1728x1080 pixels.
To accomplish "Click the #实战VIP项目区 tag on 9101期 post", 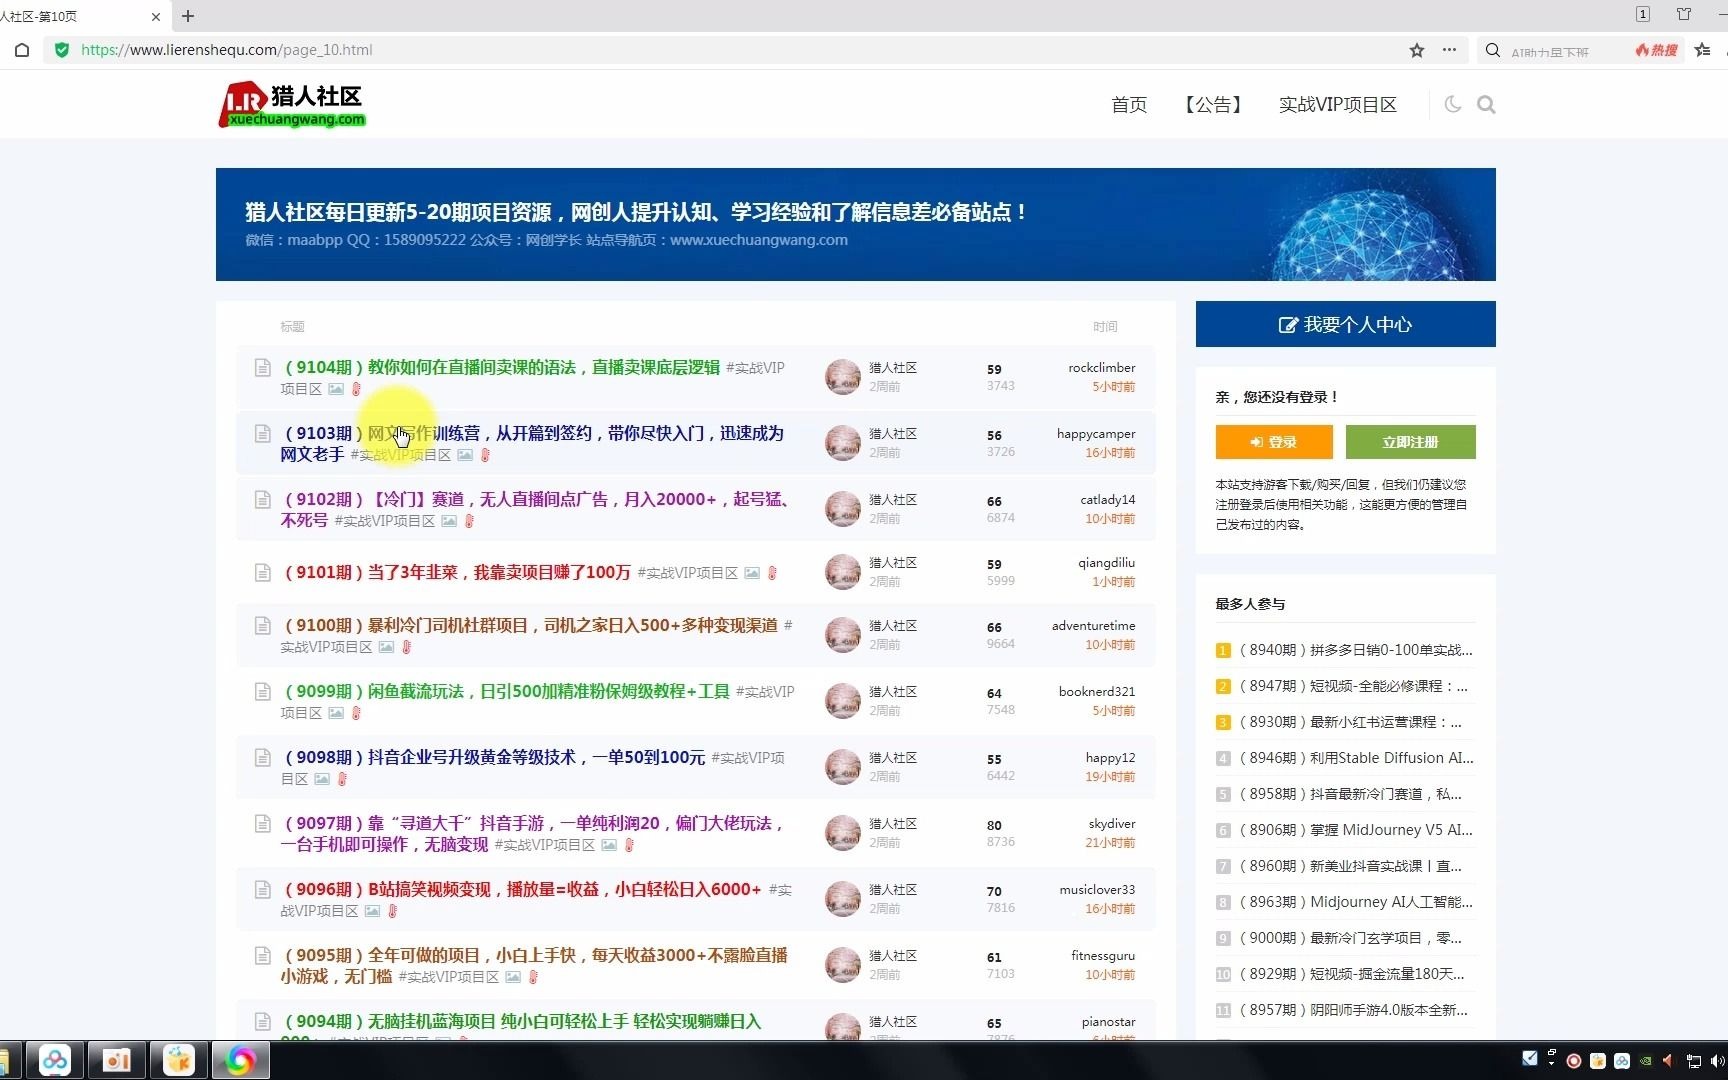I will click(688, 573).
